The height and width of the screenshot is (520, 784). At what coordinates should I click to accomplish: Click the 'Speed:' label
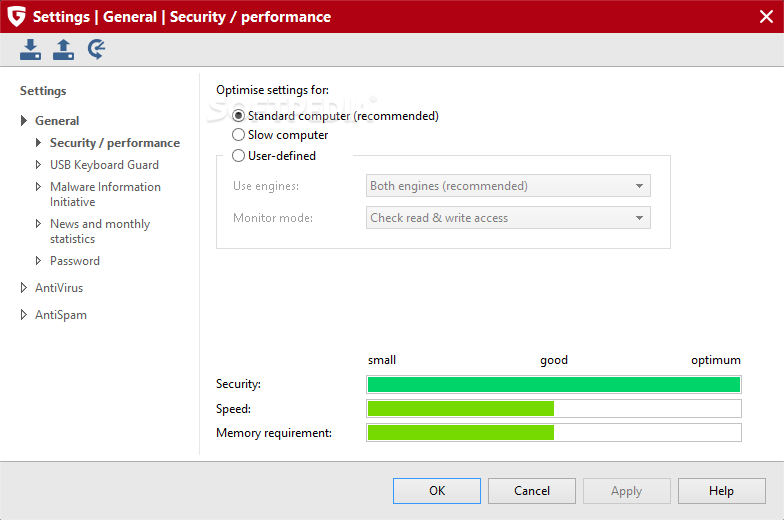(x=234, y=409)
